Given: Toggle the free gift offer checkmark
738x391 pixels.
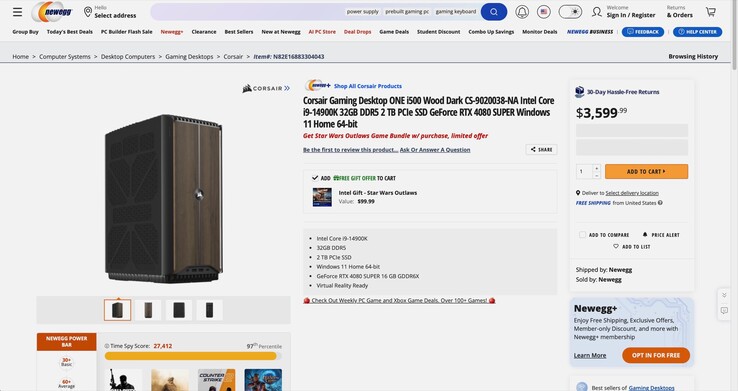Looking at the screenshot, I should 315,178.
